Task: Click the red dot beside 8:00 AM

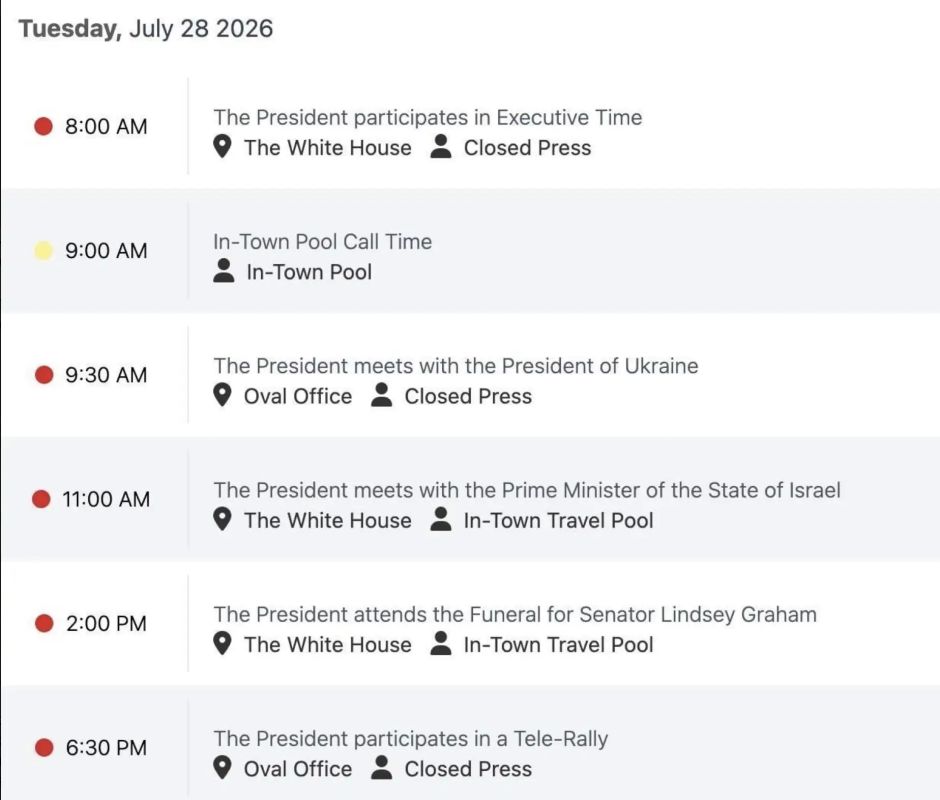Action: coord(43,127)
